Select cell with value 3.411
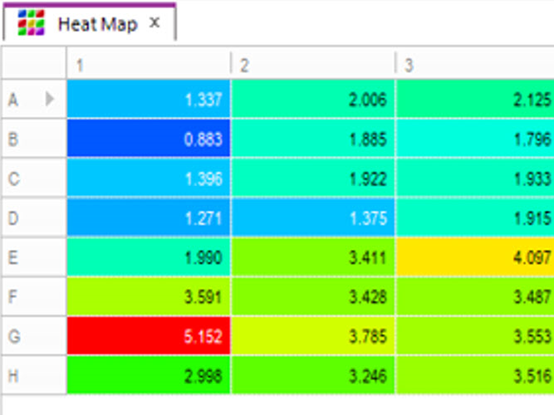This screenshot has height=415, width=554. coord(313,257)
